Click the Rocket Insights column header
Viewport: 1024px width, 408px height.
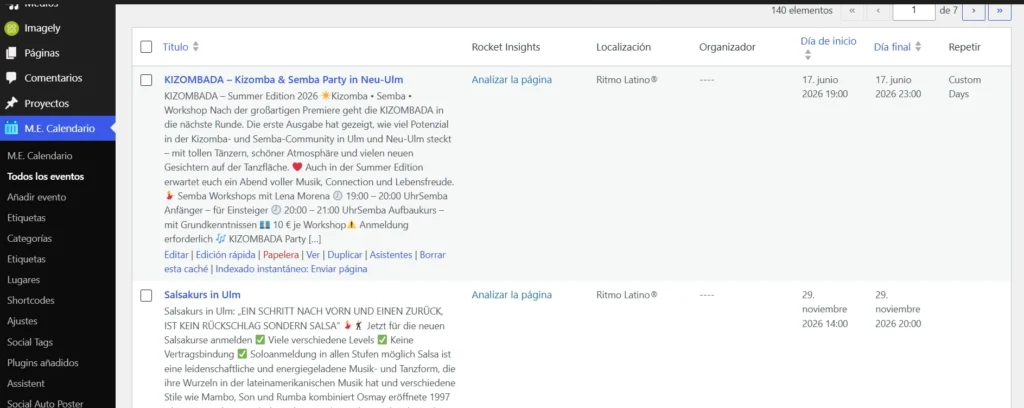click(x=505, y=47)
